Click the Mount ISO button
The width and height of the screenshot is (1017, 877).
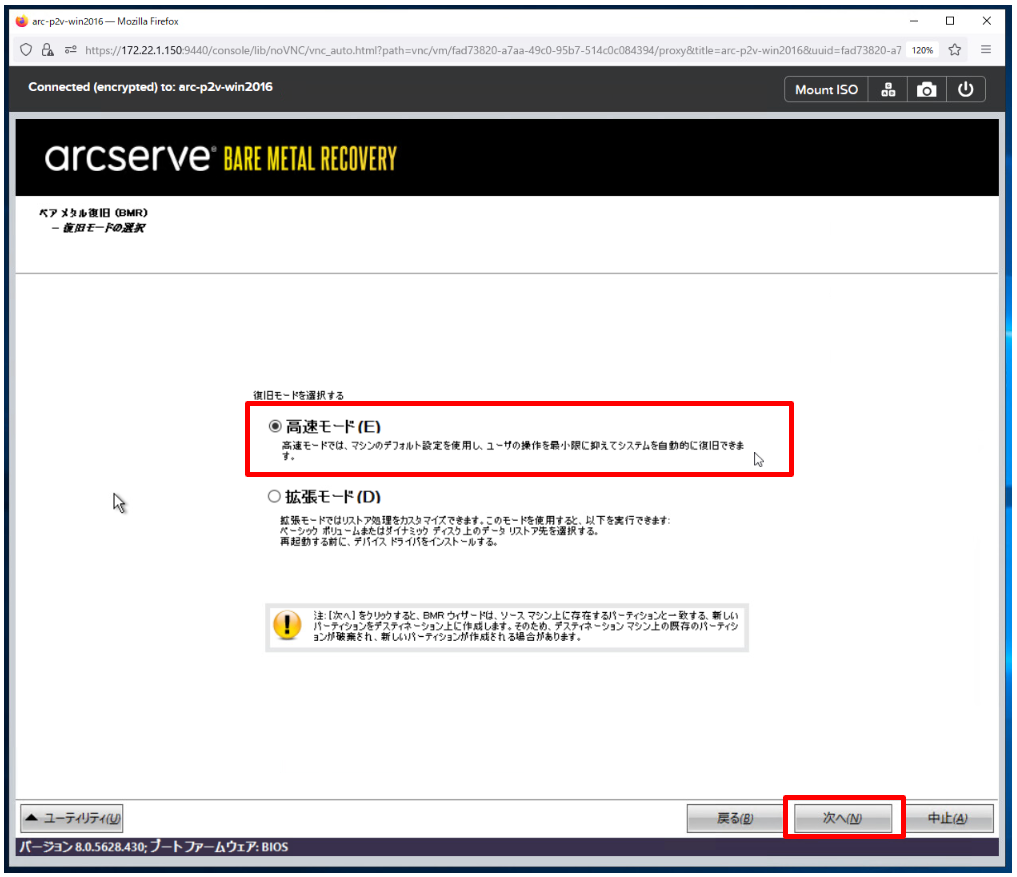point(826,90)
